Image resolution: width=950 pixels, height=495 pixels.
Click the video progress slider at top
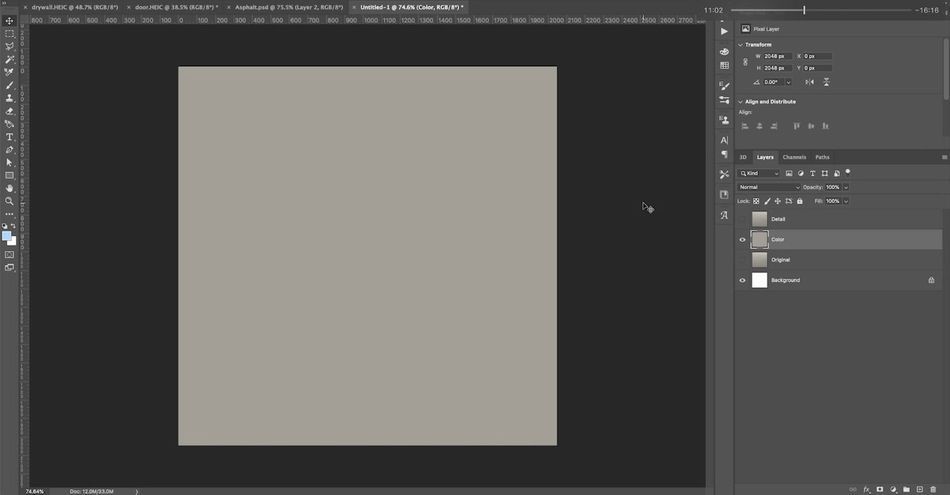click(x=821, y=10)
